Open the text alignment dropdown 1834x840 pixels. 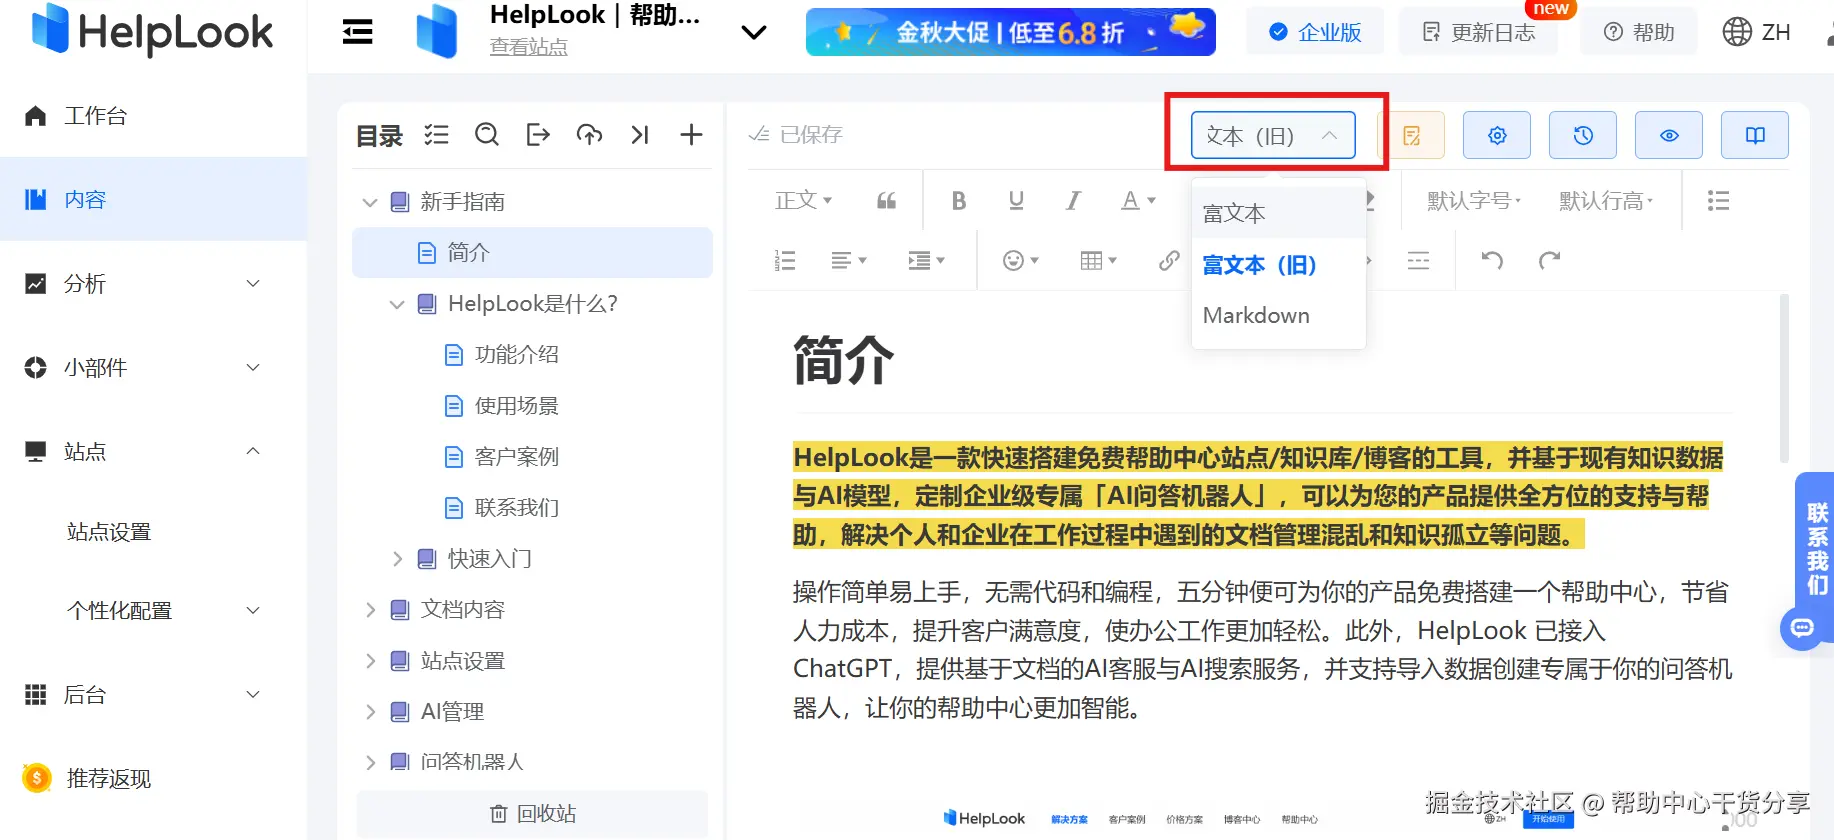click(x=849, y=261)
